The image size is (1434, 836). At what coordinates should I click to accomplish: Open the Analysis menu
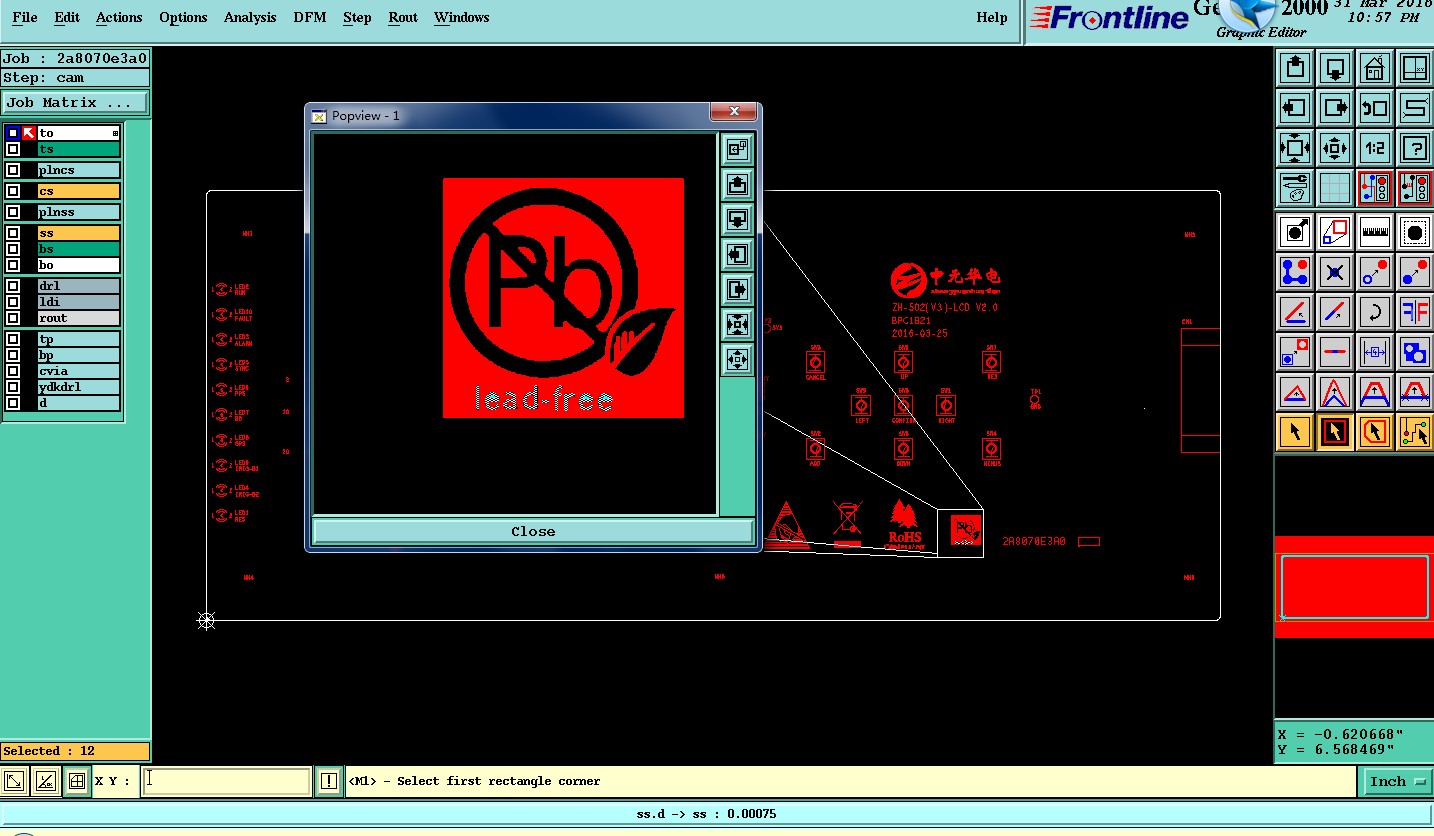click(x=251, y=17)
